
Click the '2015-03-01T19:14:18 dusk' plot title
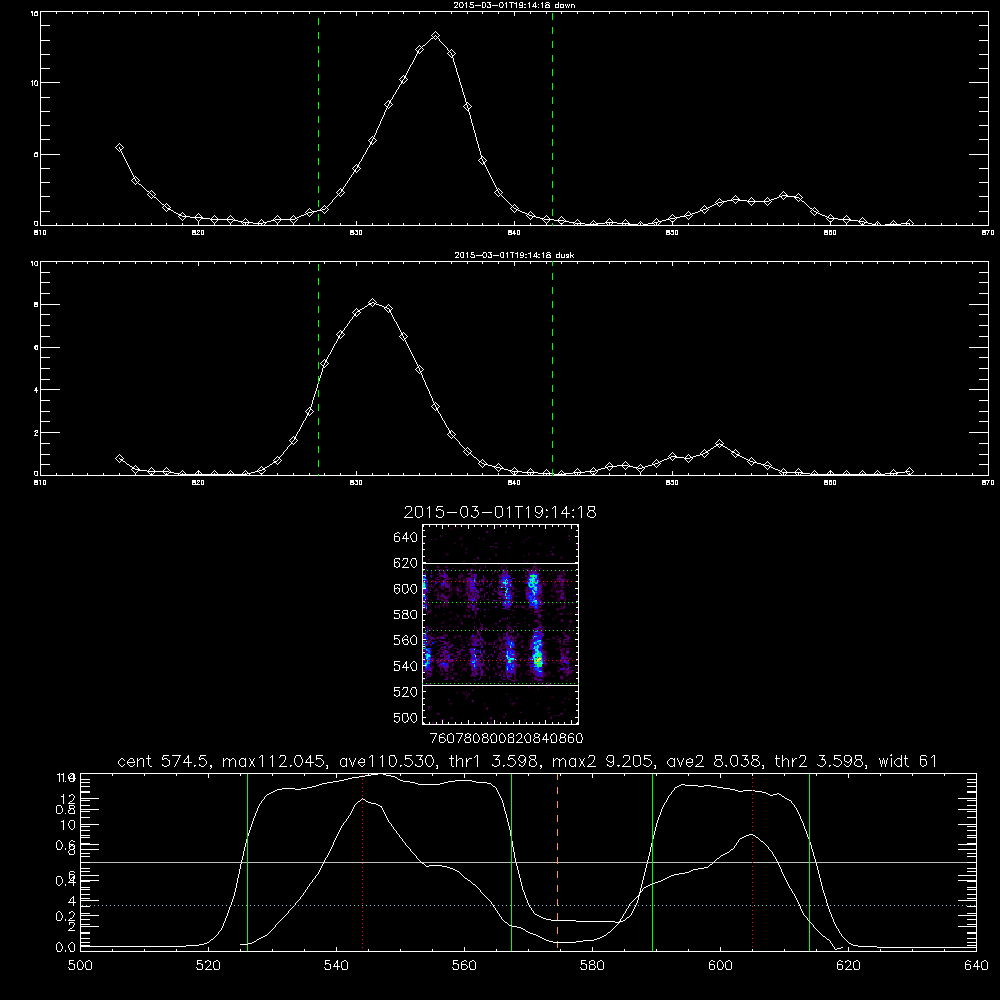click(x=514, y=255)
